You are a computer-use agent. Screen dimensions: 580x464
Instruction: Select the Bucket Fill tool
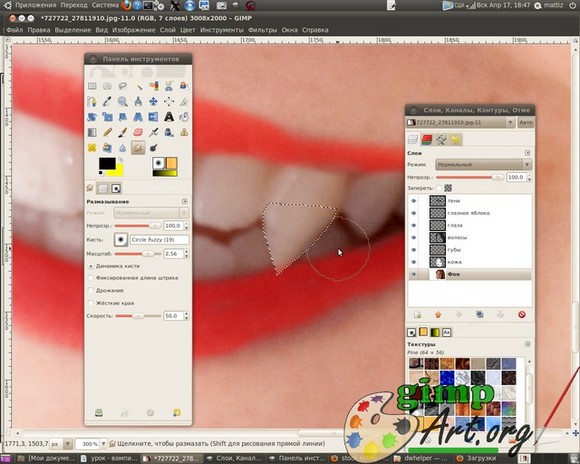click(184, 117)
